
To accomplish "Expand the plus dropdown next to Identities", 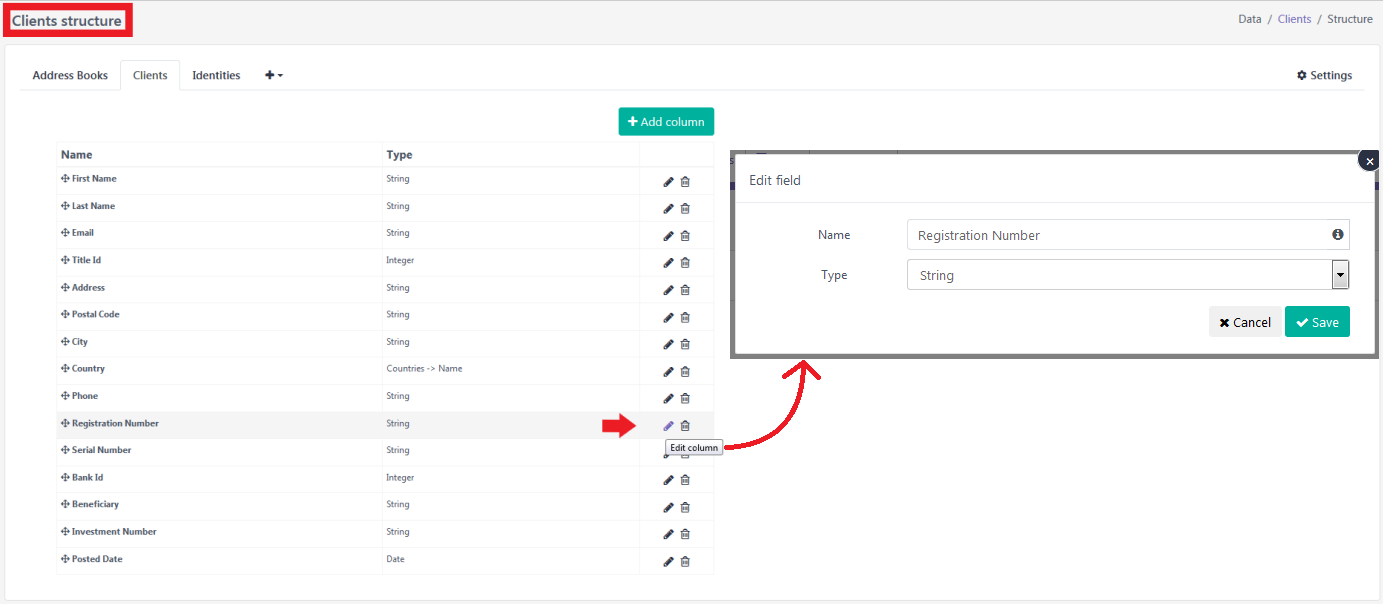I will (272, 74).
